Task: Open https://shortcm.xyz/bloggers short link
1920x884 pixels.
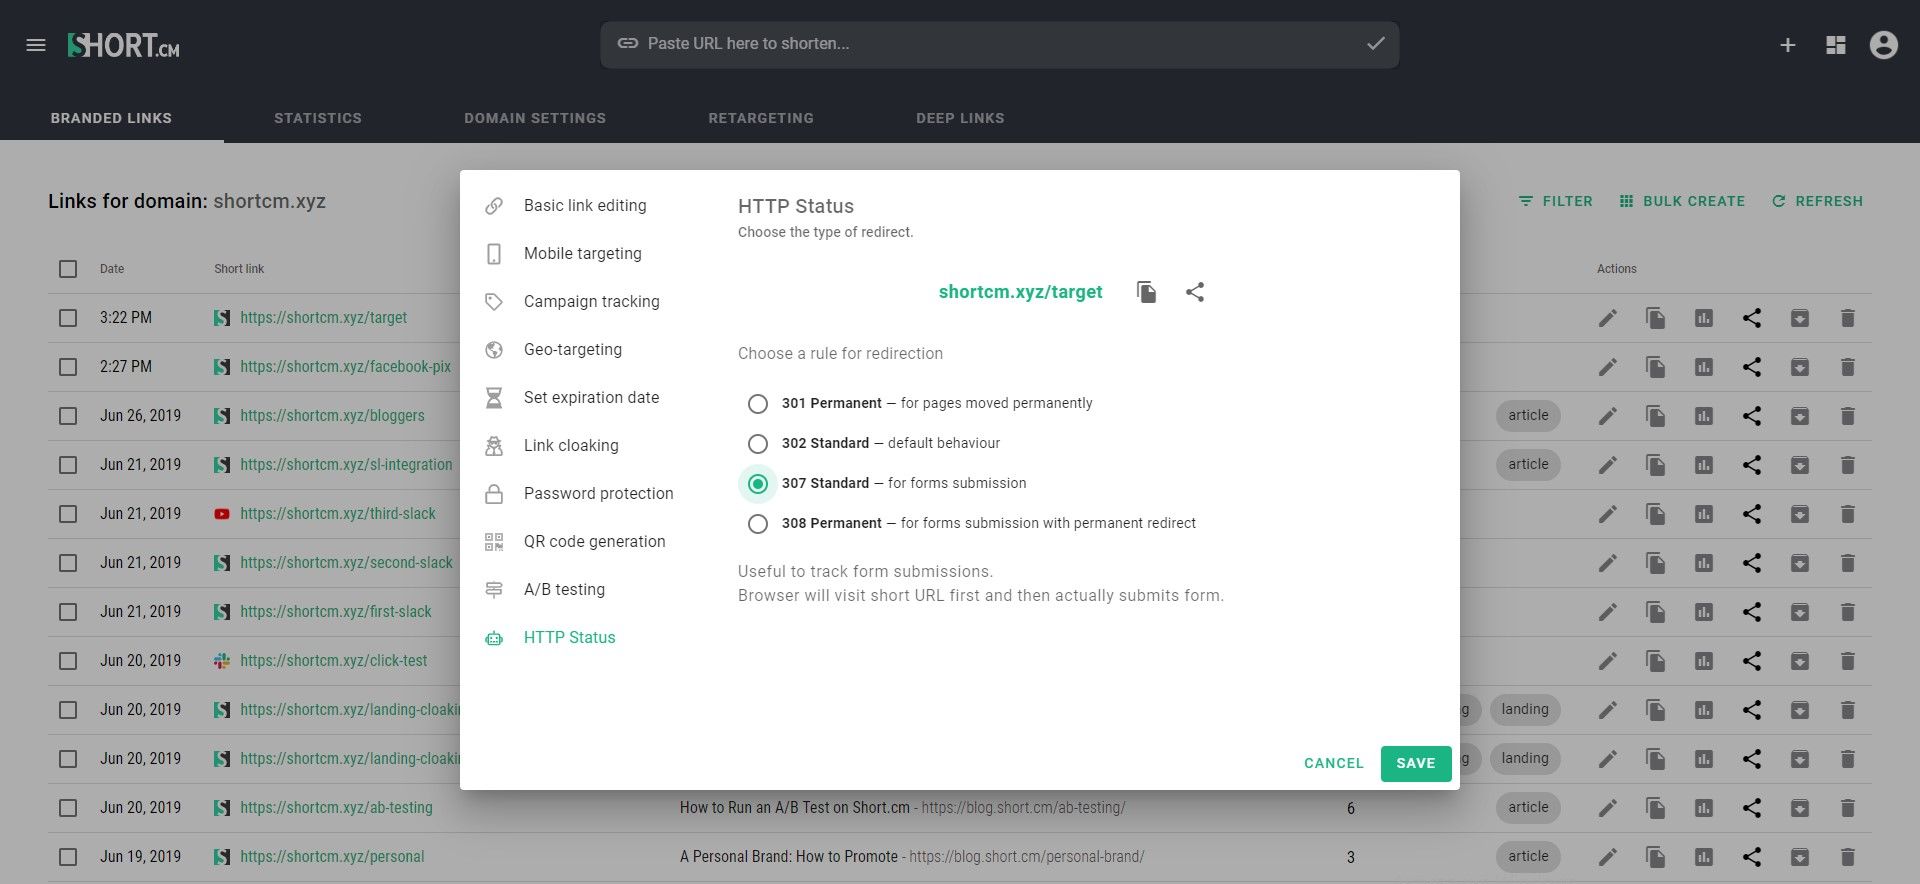Action: (x=332, y=416)
